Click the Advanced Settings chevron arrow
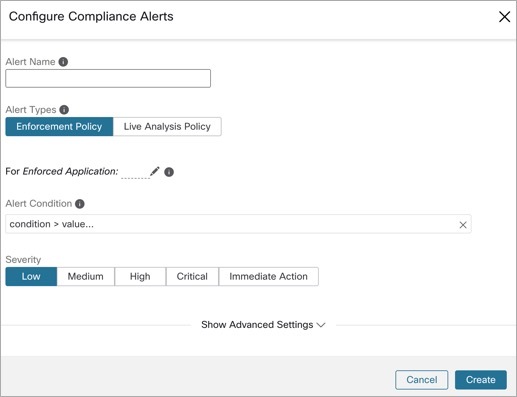This screenshot has width=517, height=397. (321, 325)
